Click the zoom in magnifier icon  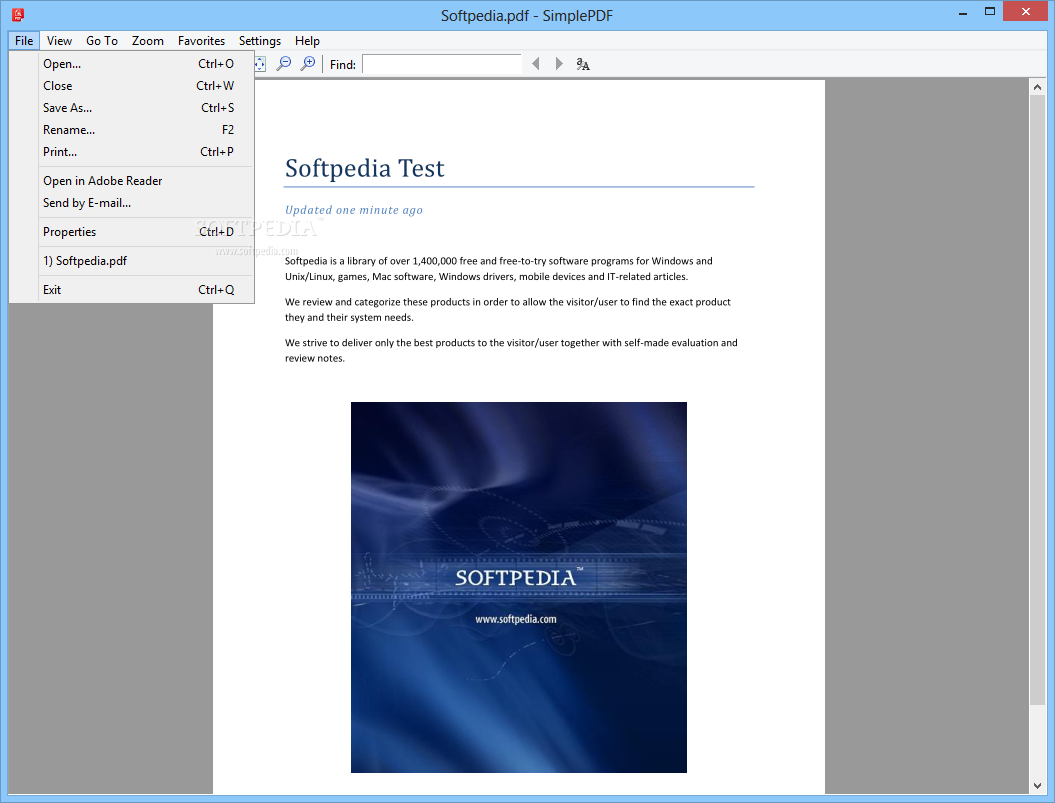[307, 64]
